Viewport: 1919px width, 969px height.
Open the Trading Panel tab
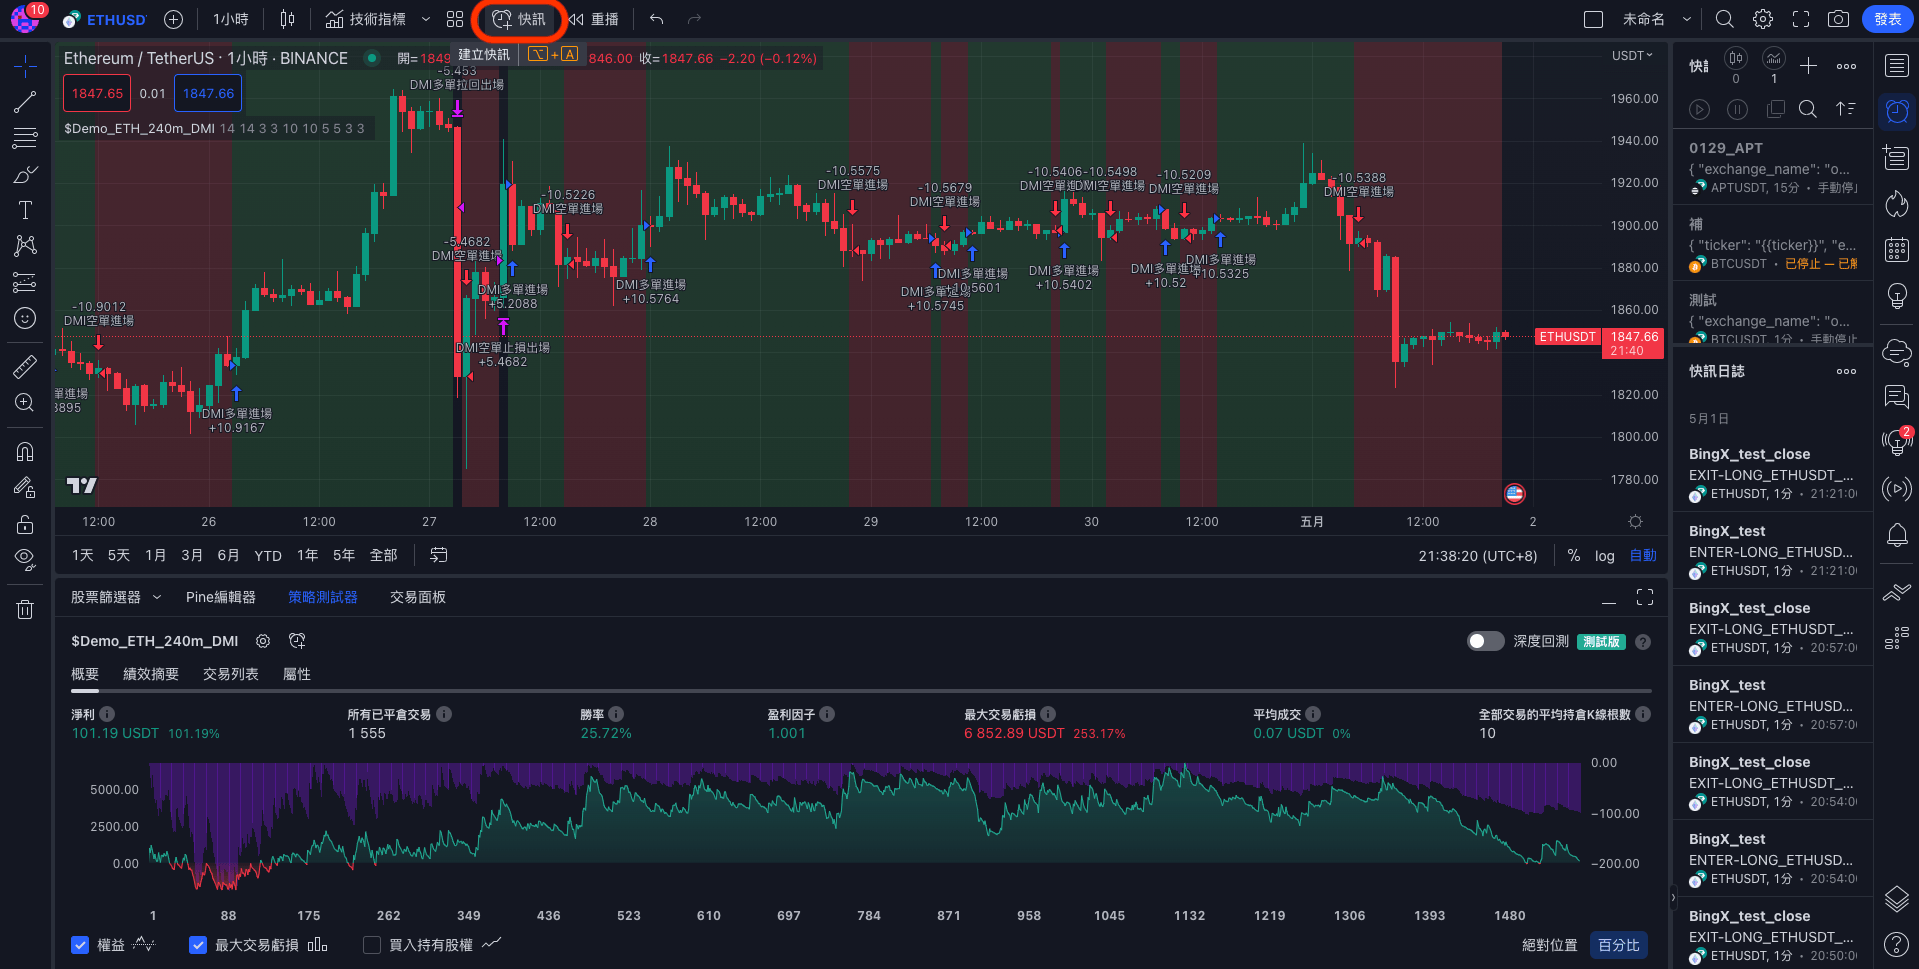point(418,597)
